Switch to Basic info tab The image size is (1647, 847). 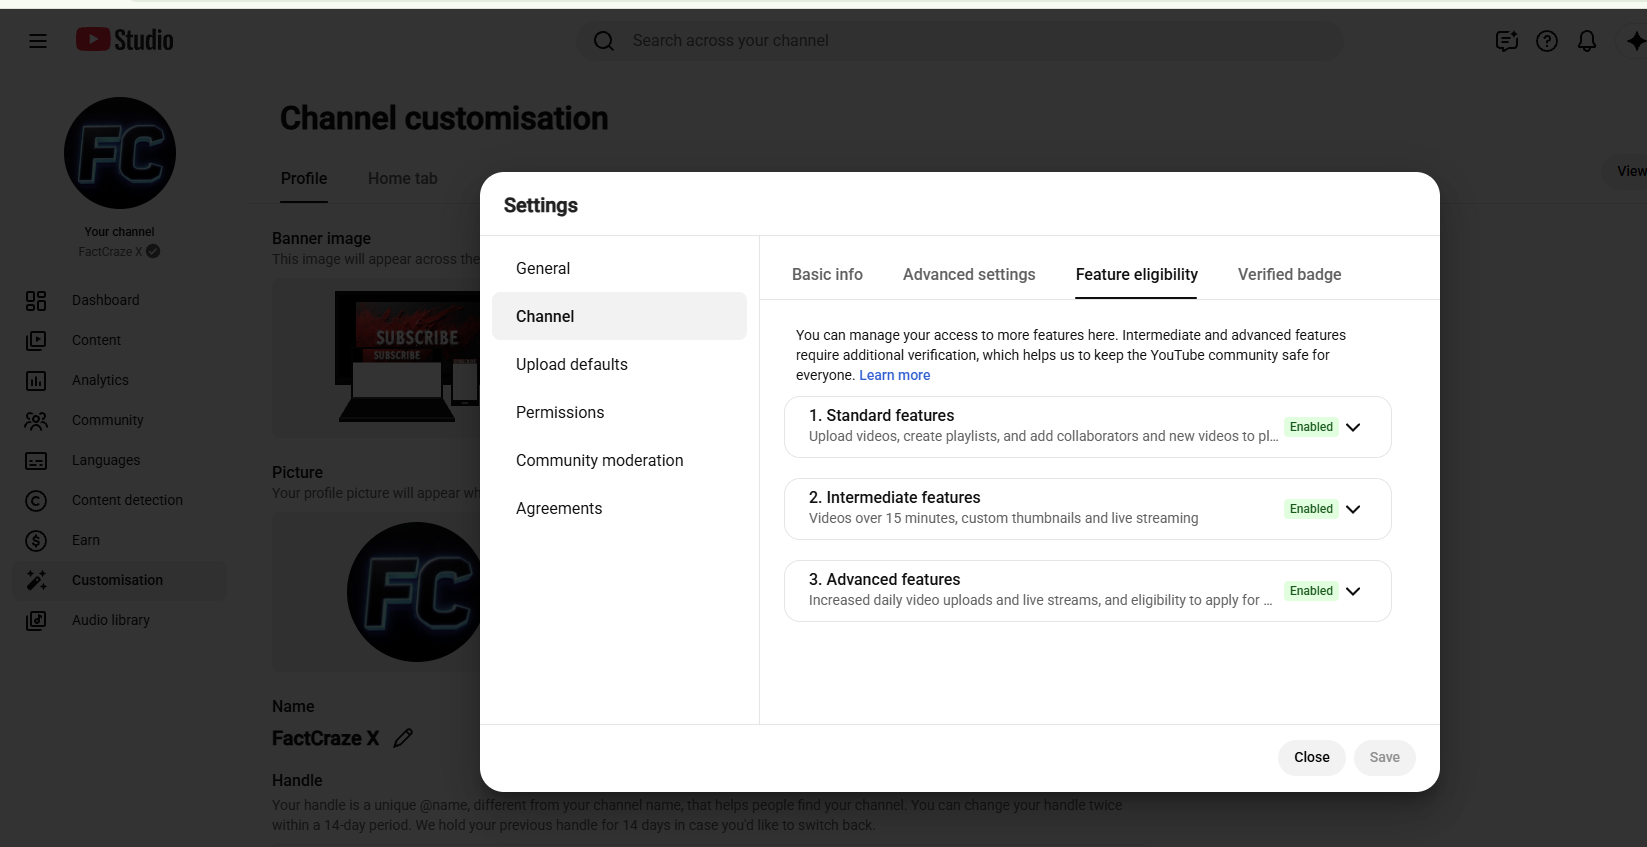coord(827,274)
